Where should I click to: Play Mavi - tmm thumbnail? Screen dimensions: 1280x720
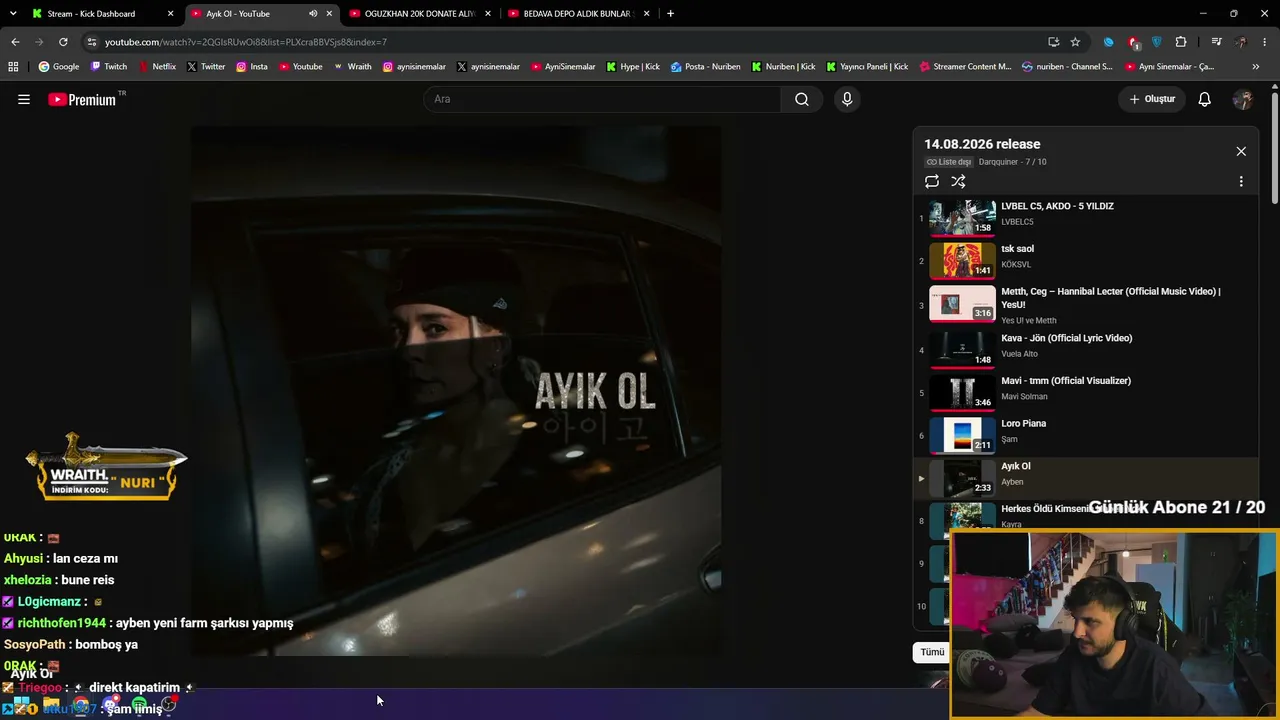(962, 392)
